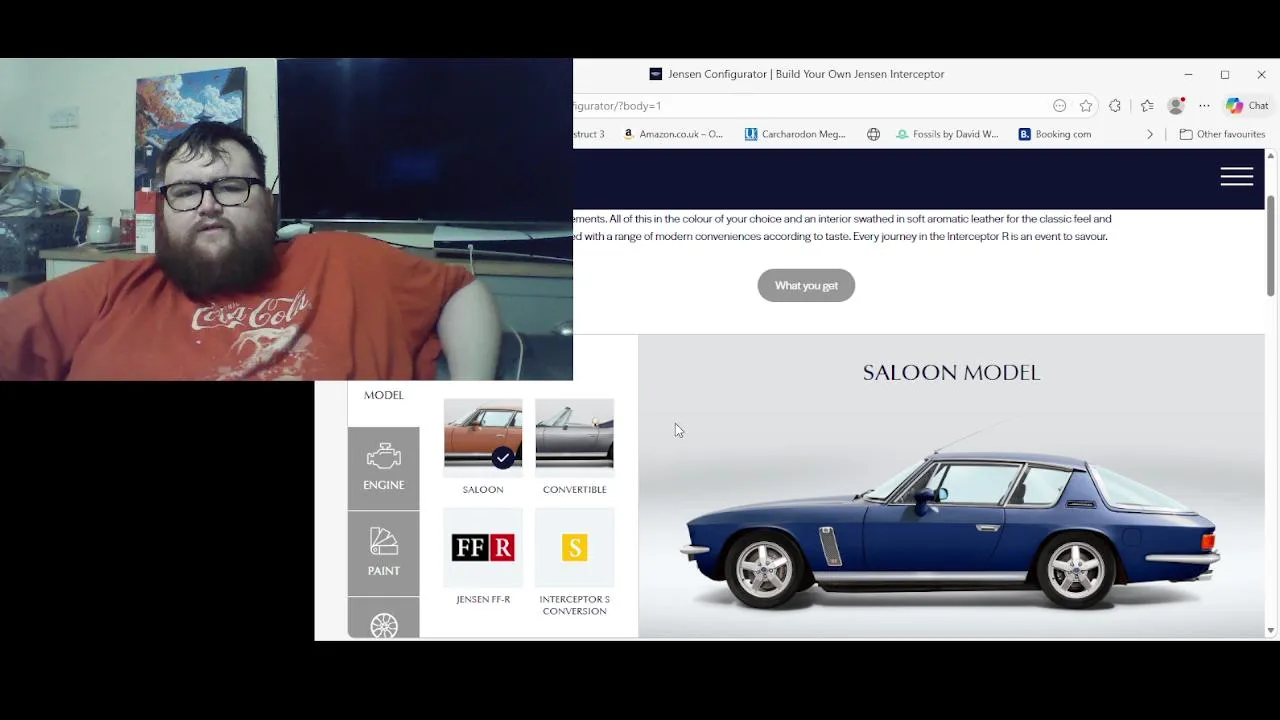Open the Model tab
Screen dimensions: 1280x720
click(383, 395)
